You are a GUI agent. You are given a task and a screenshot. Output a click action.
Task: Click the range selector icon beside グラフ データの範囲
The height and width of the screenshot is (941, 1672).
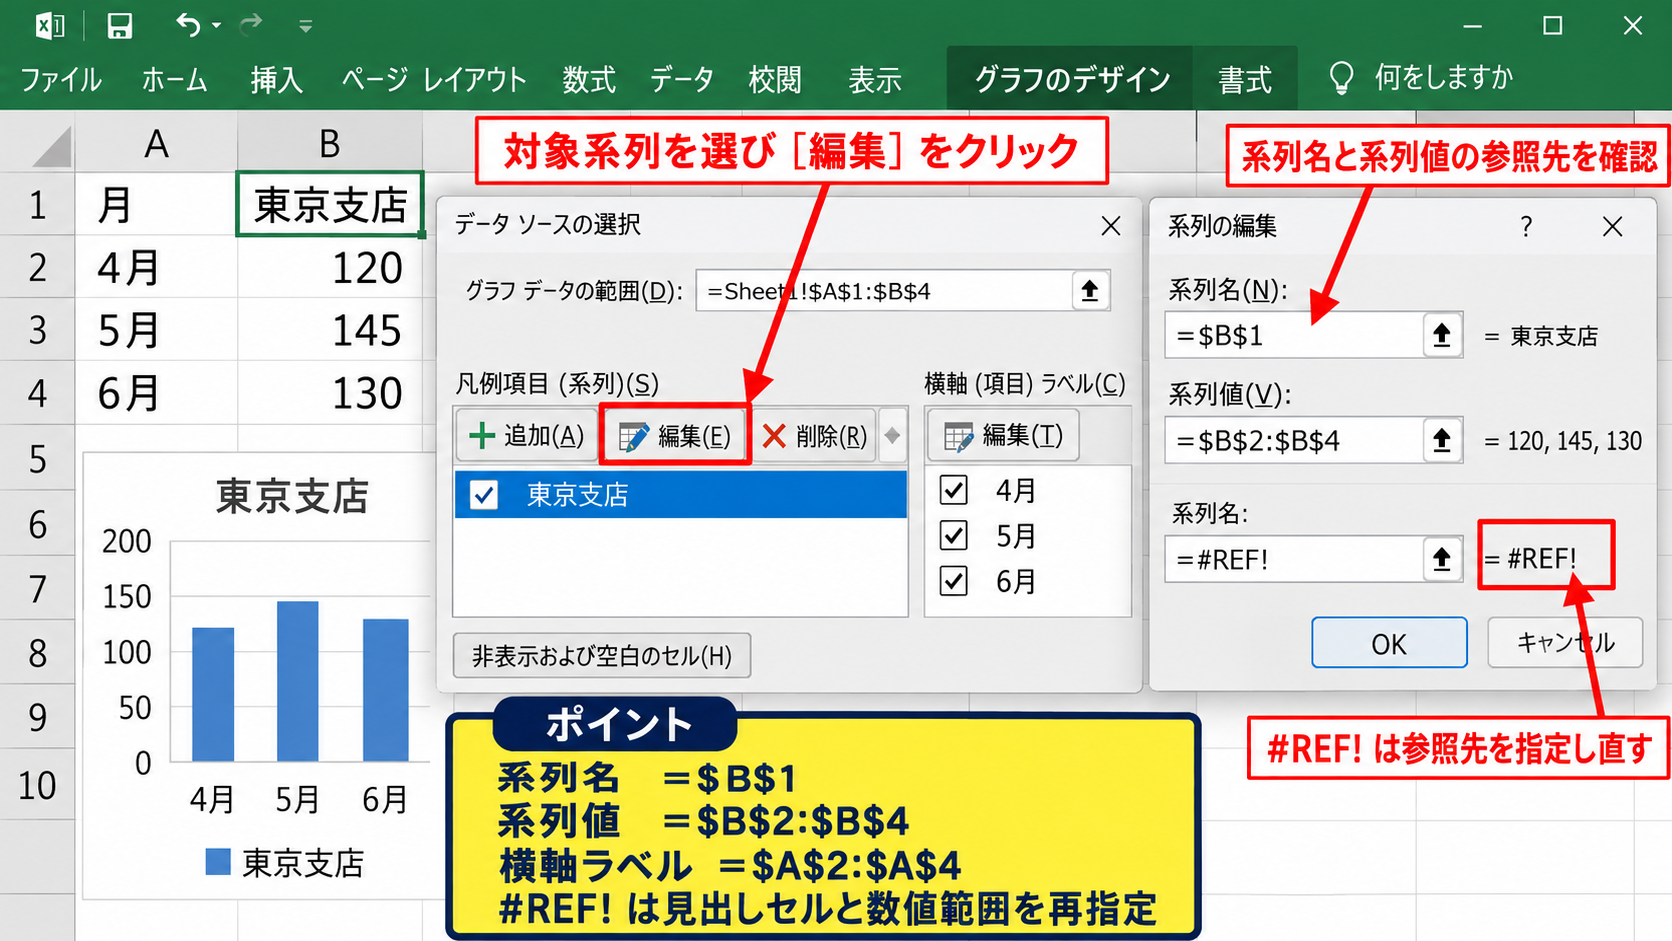pyautogui.click(x=1090, y=291)
